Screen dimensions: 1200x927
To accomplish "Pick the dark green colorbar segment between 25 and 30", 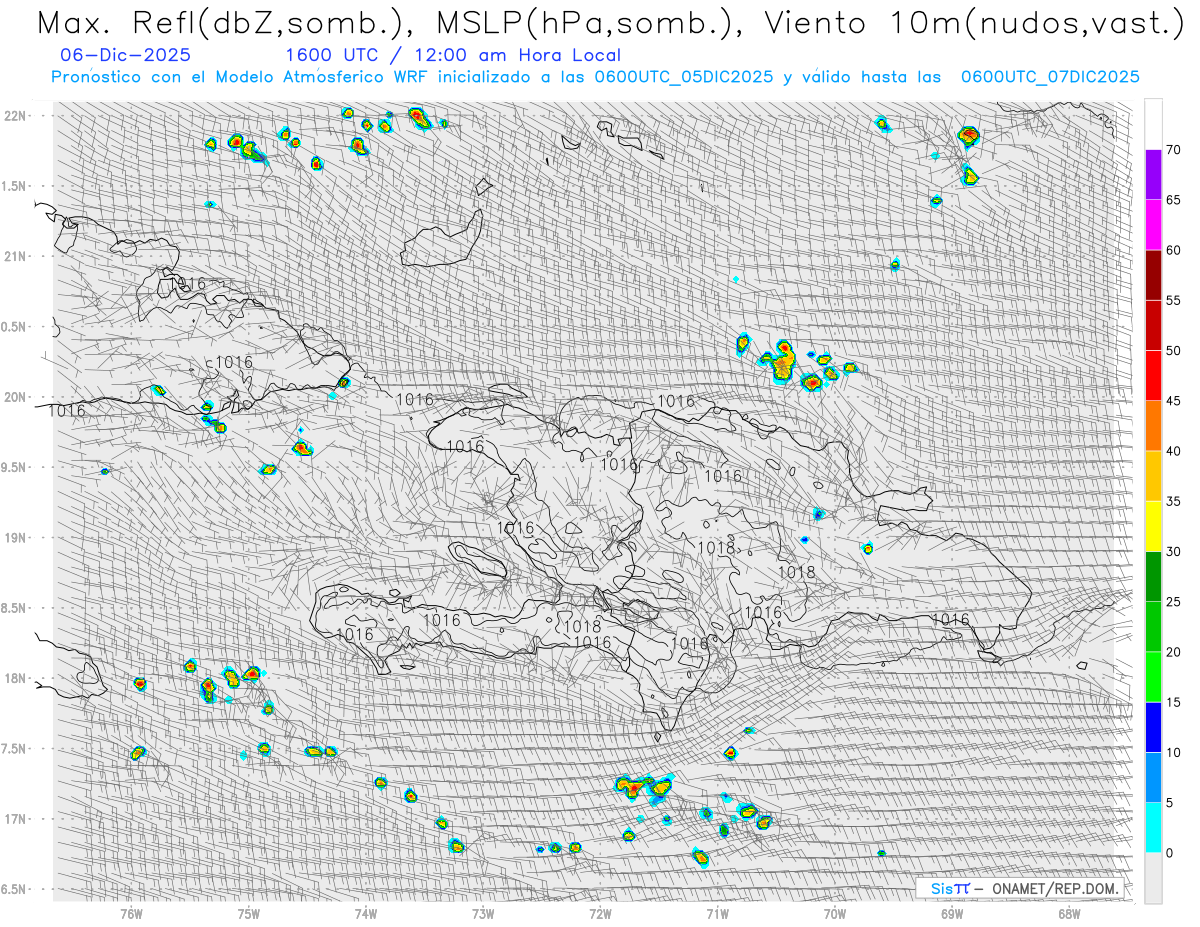I will (1153, 576).
